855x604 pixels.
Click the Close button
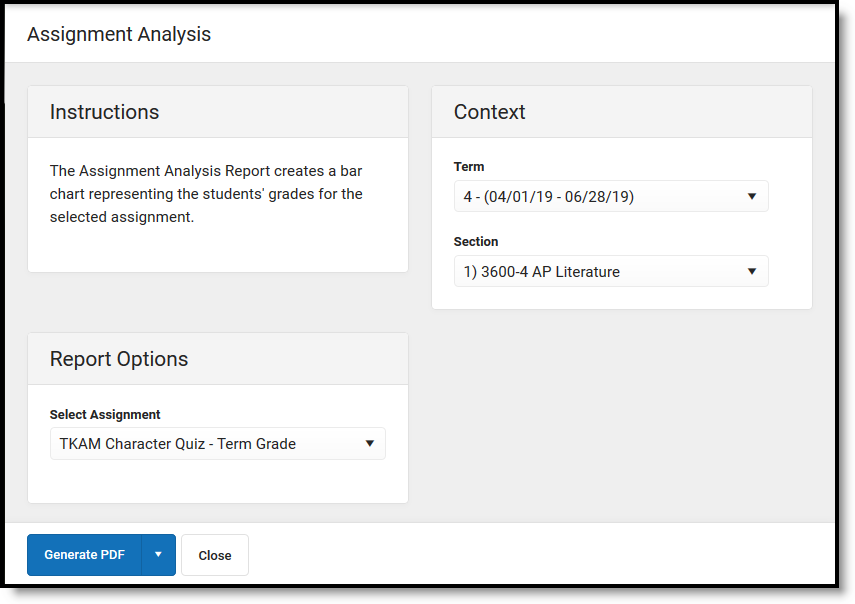(x=215, y=555)
